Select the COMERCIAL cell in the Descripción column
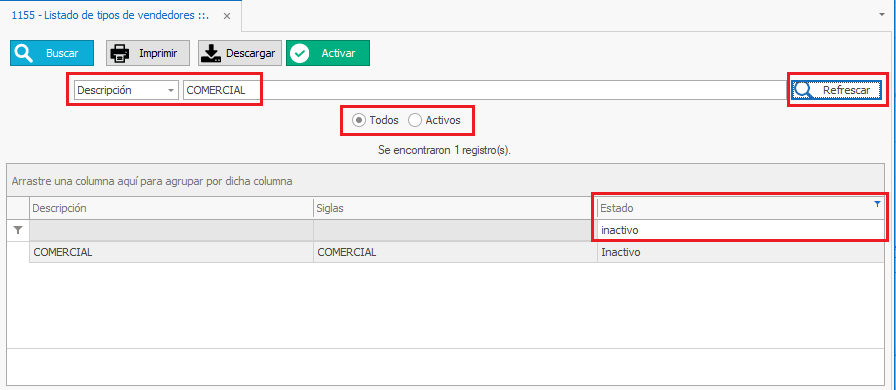Viewport: 896px width, 390px height. 171,252
